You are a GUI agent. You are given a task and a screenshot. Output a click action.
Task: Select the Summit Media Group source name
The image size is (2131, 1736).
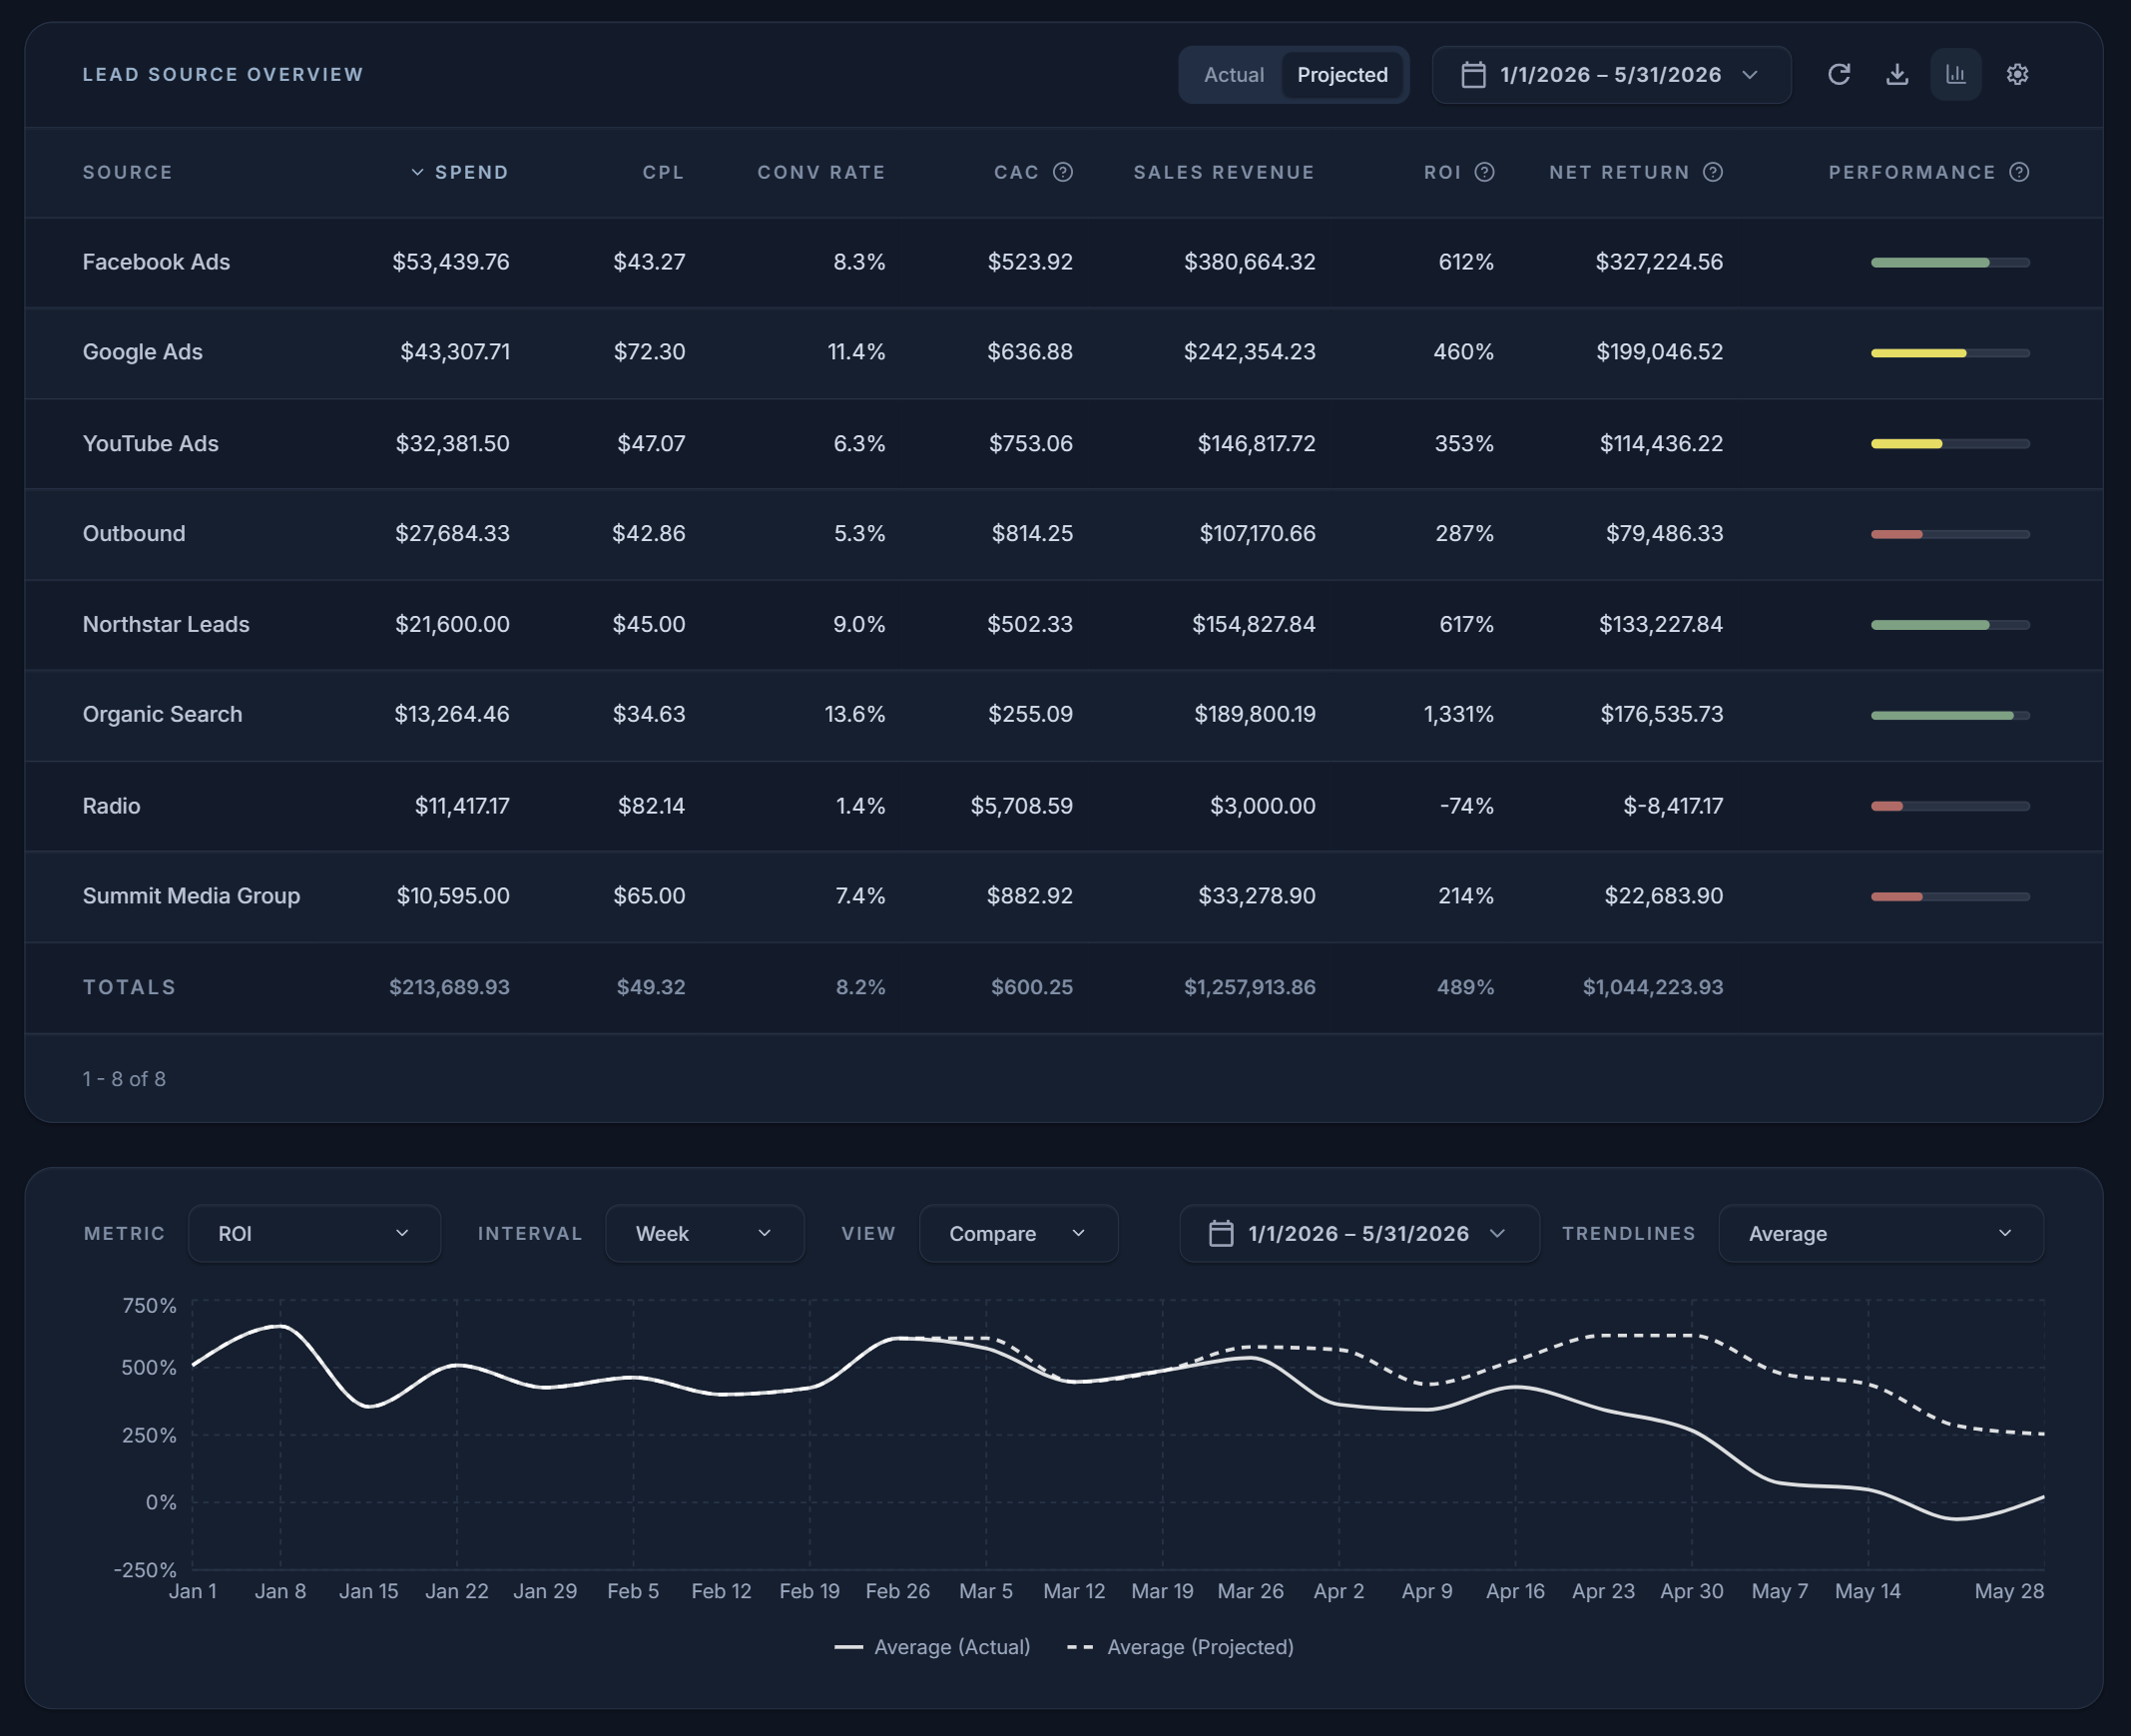pos(191,896)
